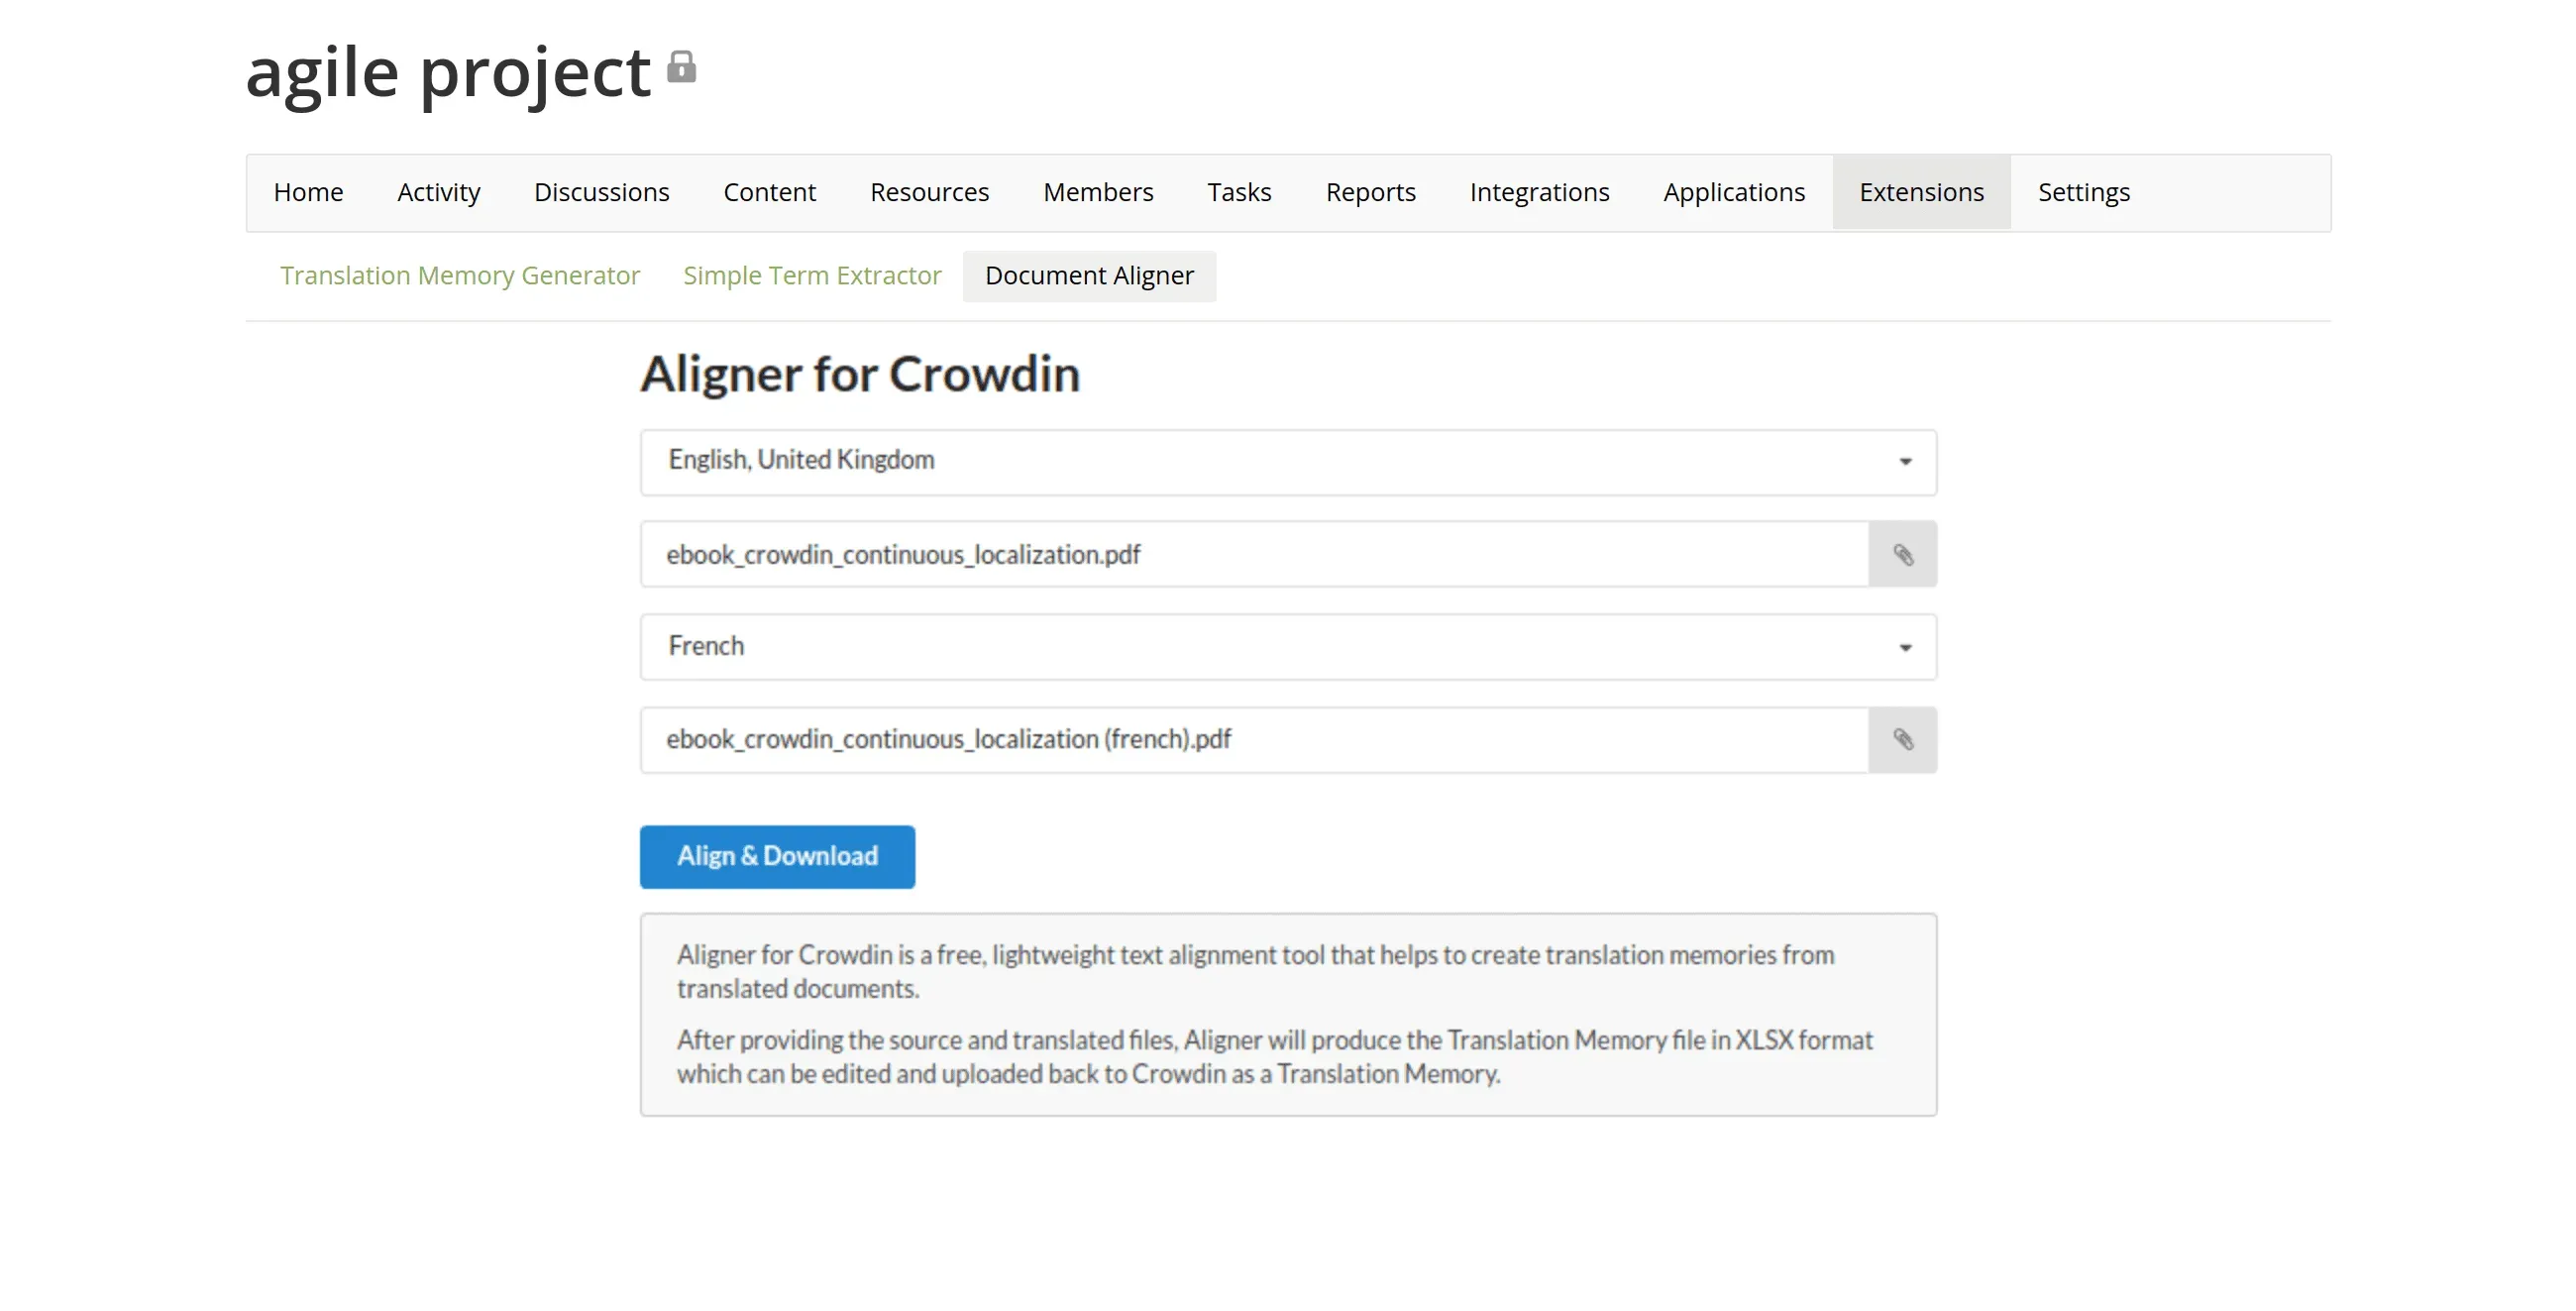
Task: Open the English, United Kingdom language dropdown
Action: pyautogui.click(x=1288, y=462)
